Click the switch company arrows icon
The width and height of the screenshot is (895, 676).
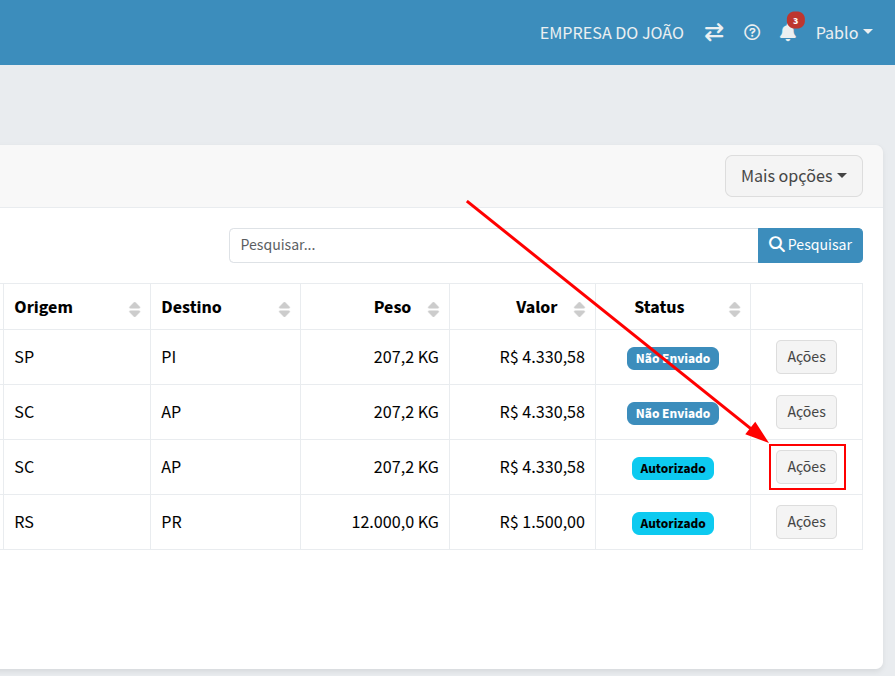[x=714, y=33]
